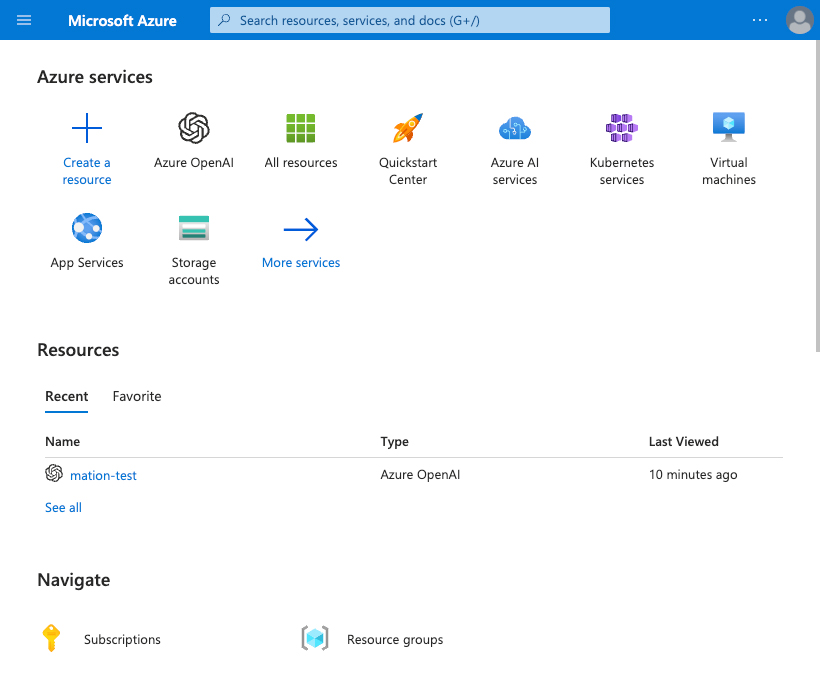Launch Quickstart Center rocket icon
This screenshot has height=680, width=820.
(x=408, y=128)
